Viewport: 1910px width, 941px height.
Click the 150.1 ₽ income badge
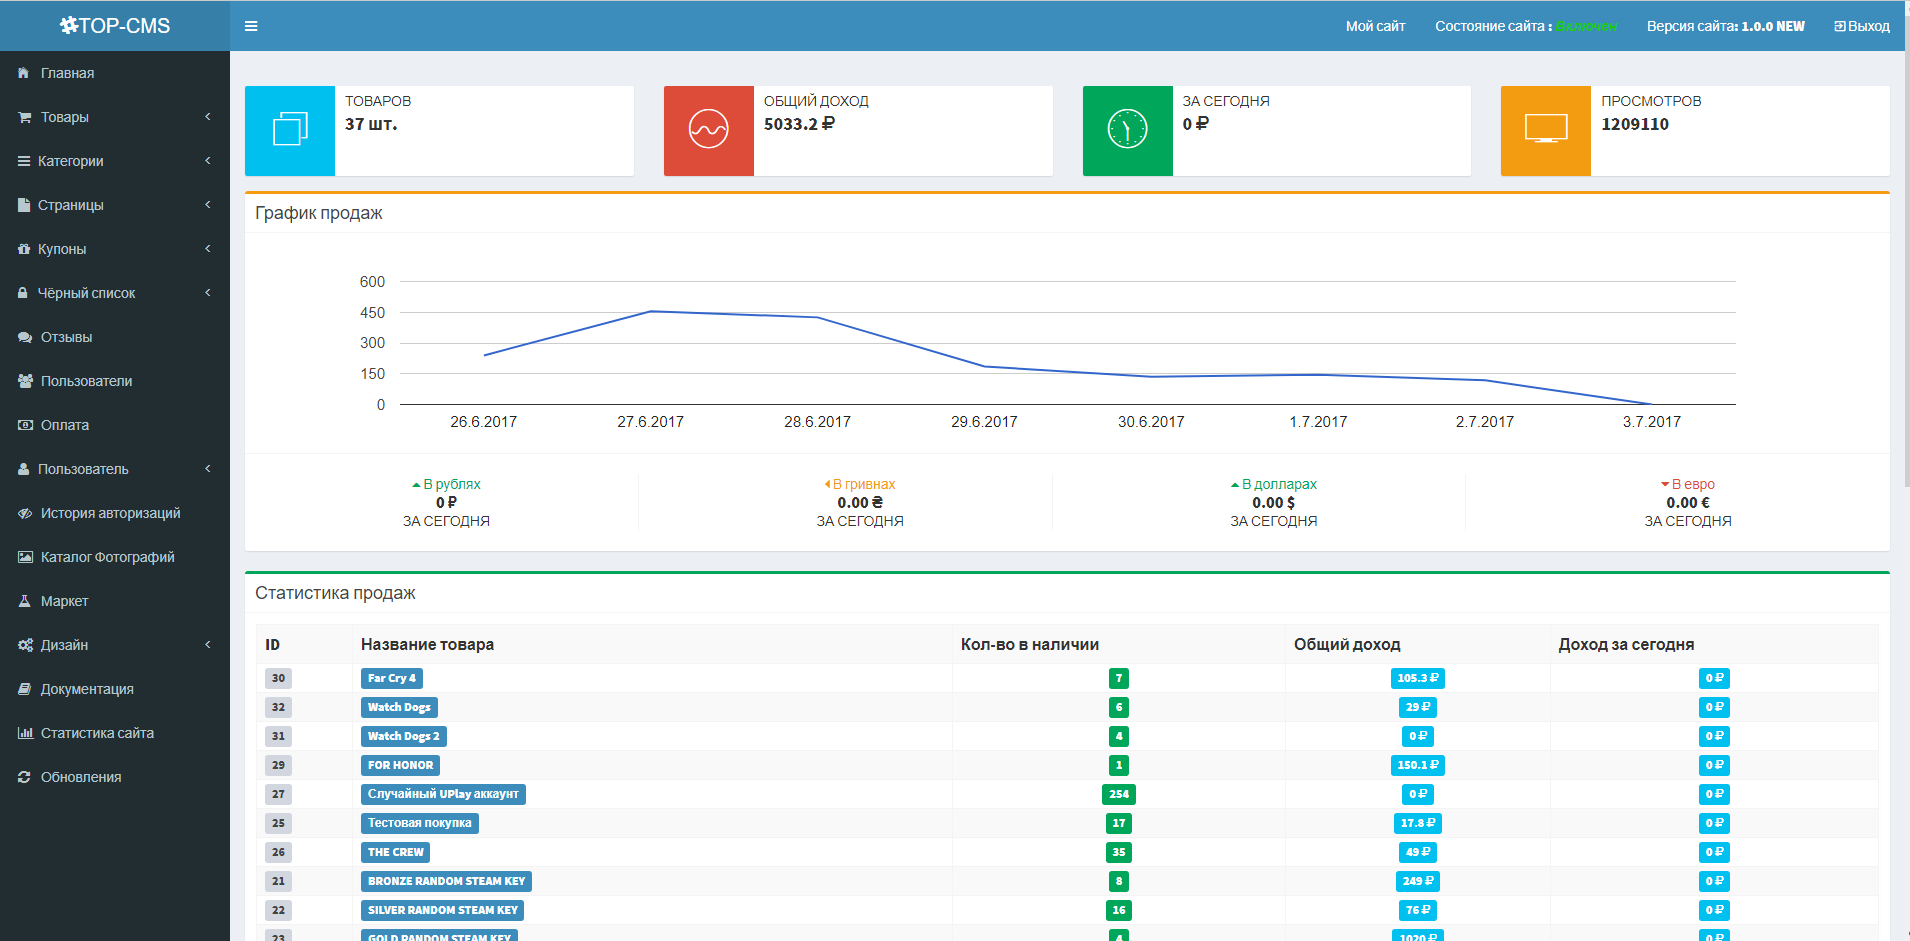[1418, 765]
